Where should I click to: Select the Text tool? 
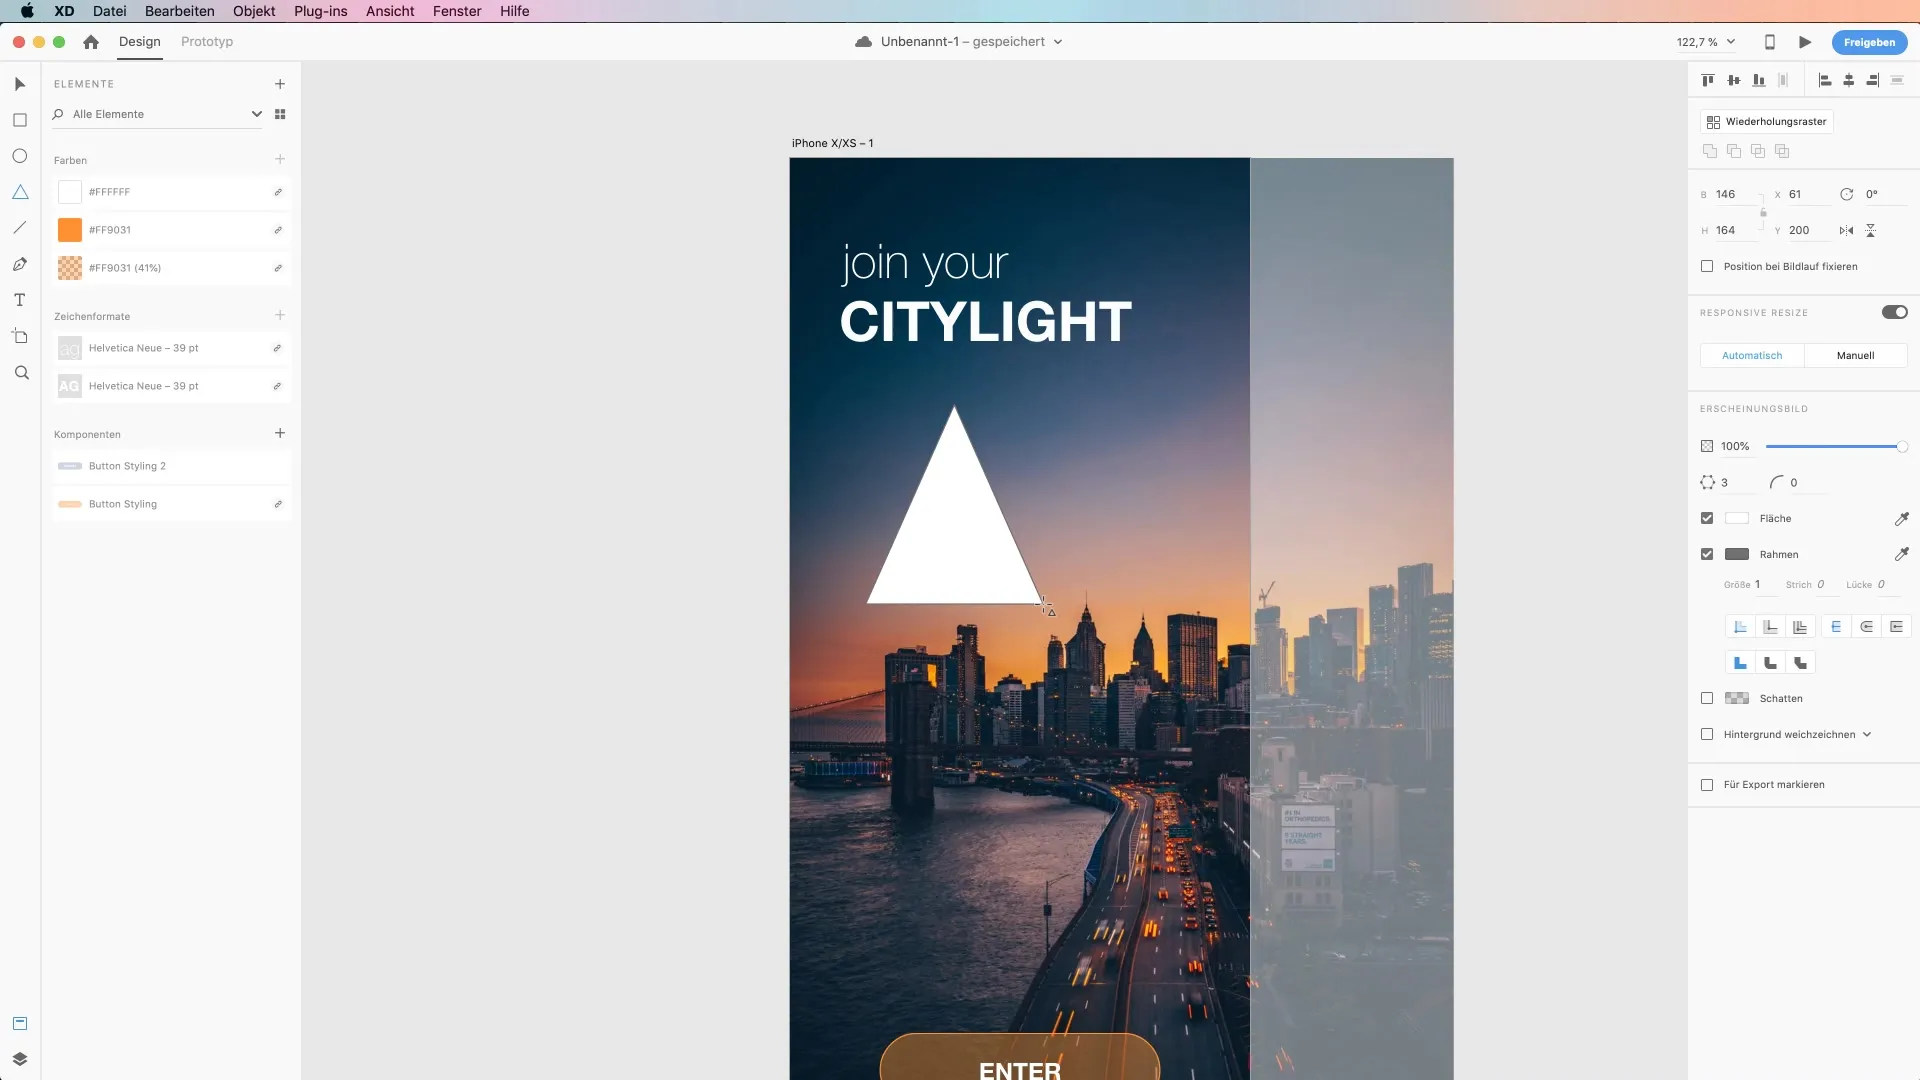pyautogui.click(x=20, y=300)
